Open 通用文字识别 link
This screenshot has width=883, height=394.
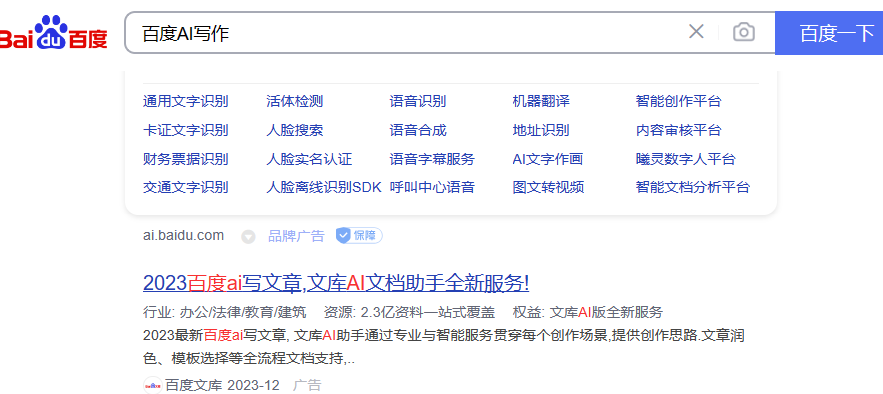click(185, 101)
